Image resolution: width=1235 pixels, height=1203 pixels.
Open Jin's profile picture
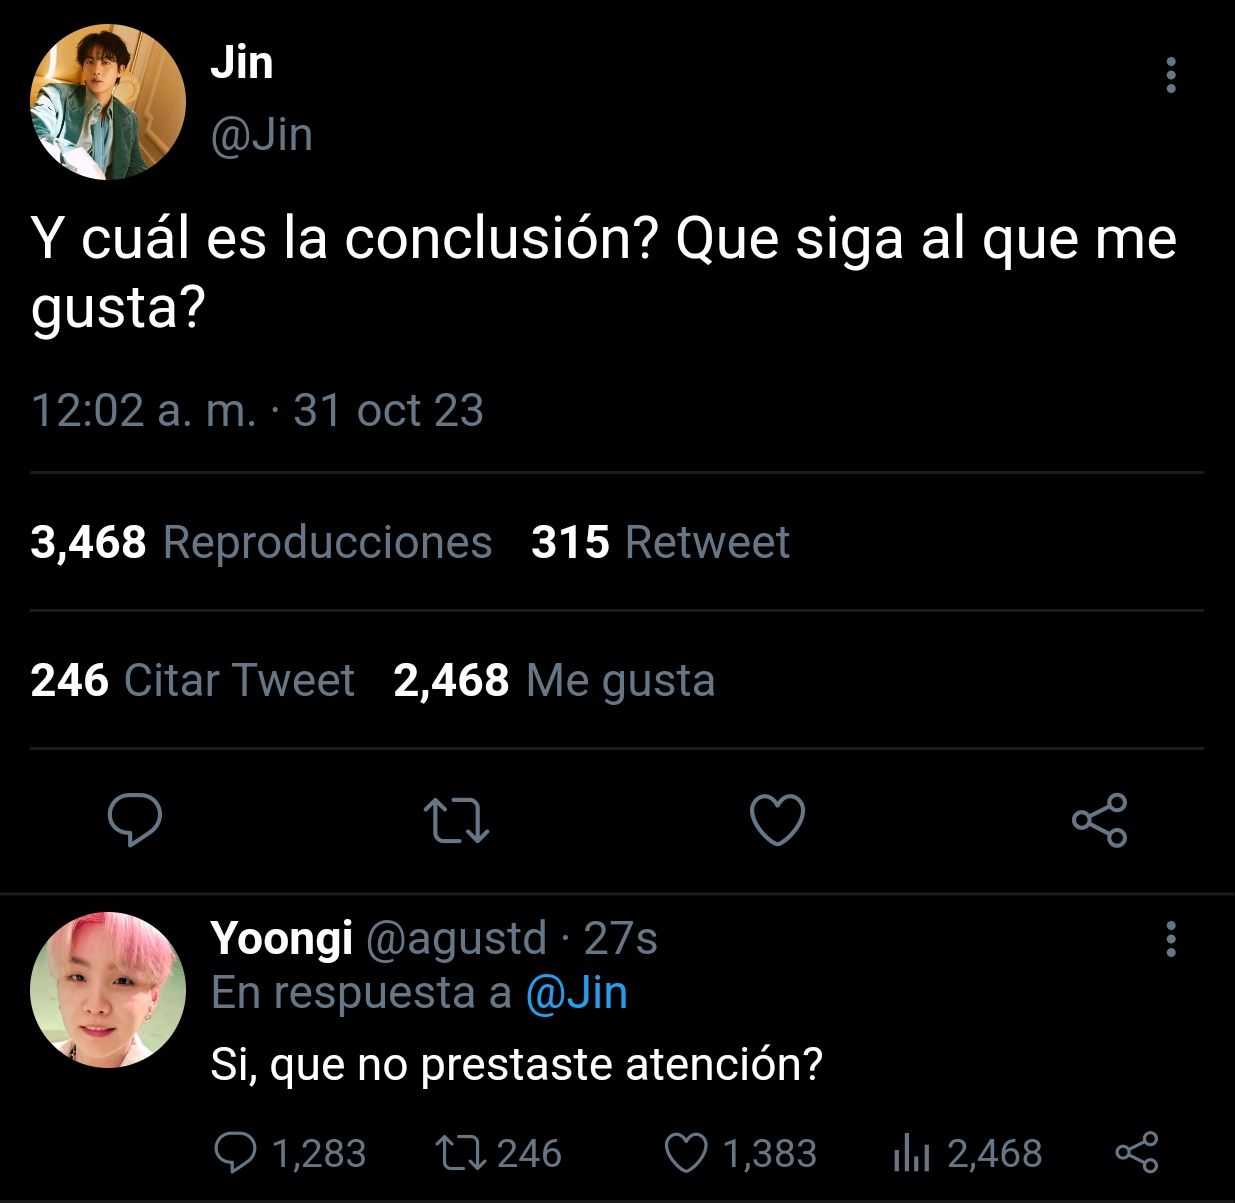pyautogui.click(x=108, y=103)
